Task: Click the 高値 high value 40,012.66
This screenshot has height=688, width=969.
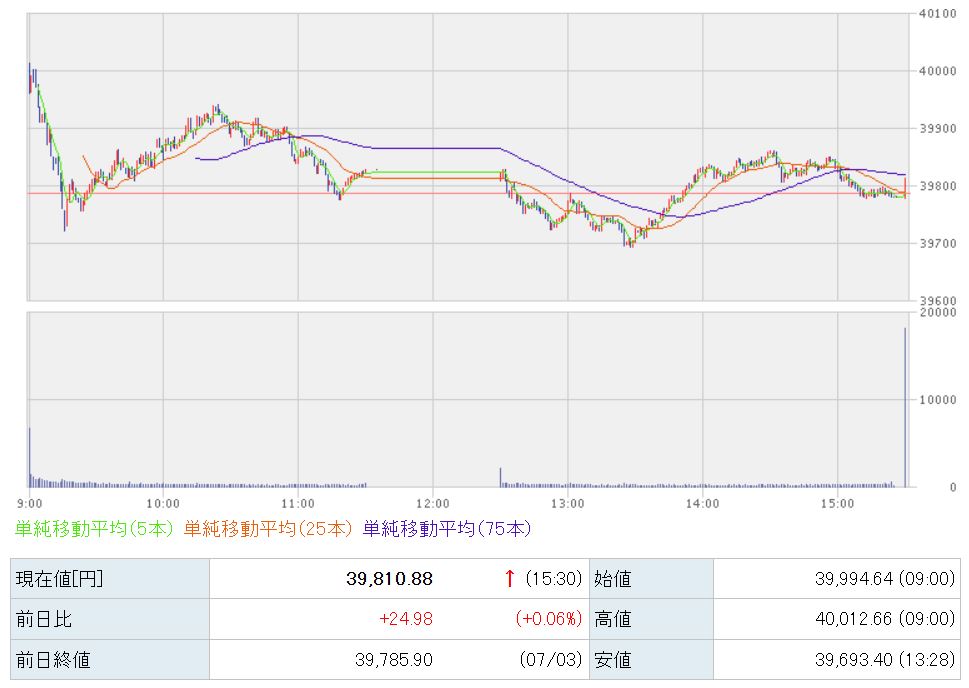Action: (x=854, y=619)
